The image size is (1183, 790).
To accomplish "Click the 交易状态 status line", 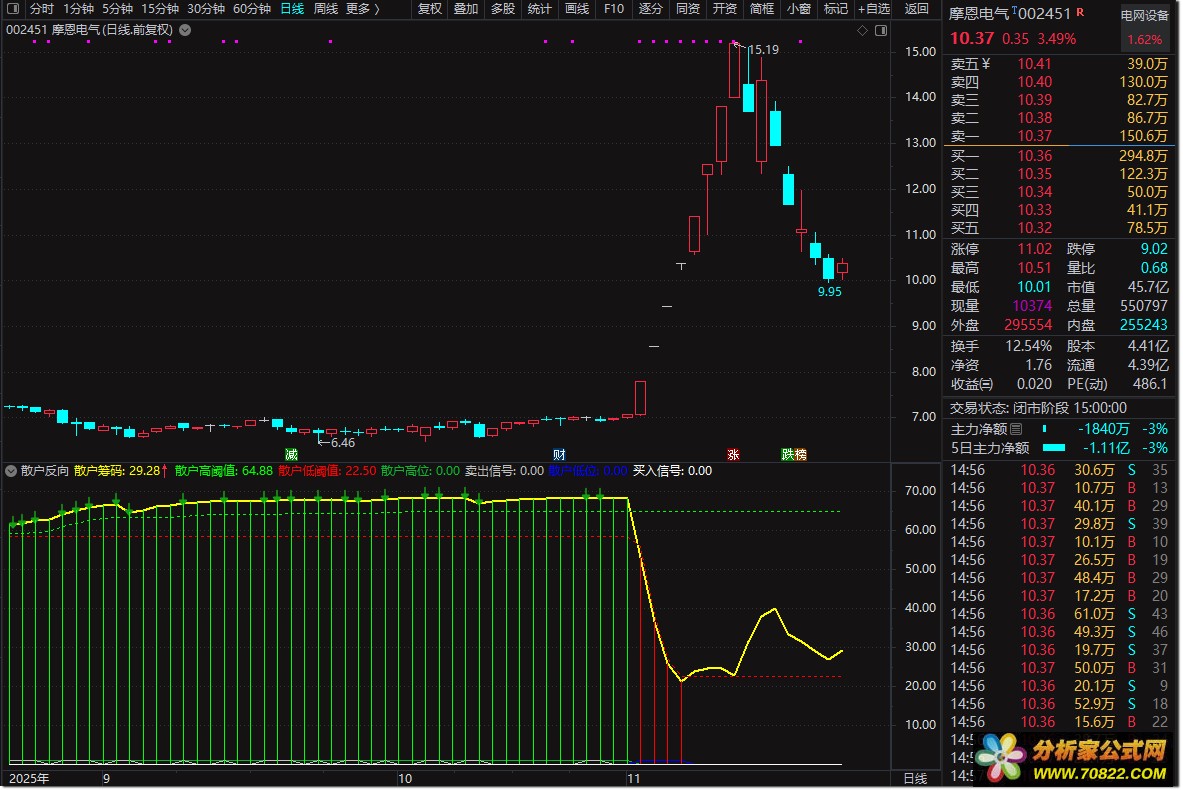I will 1038,408.
